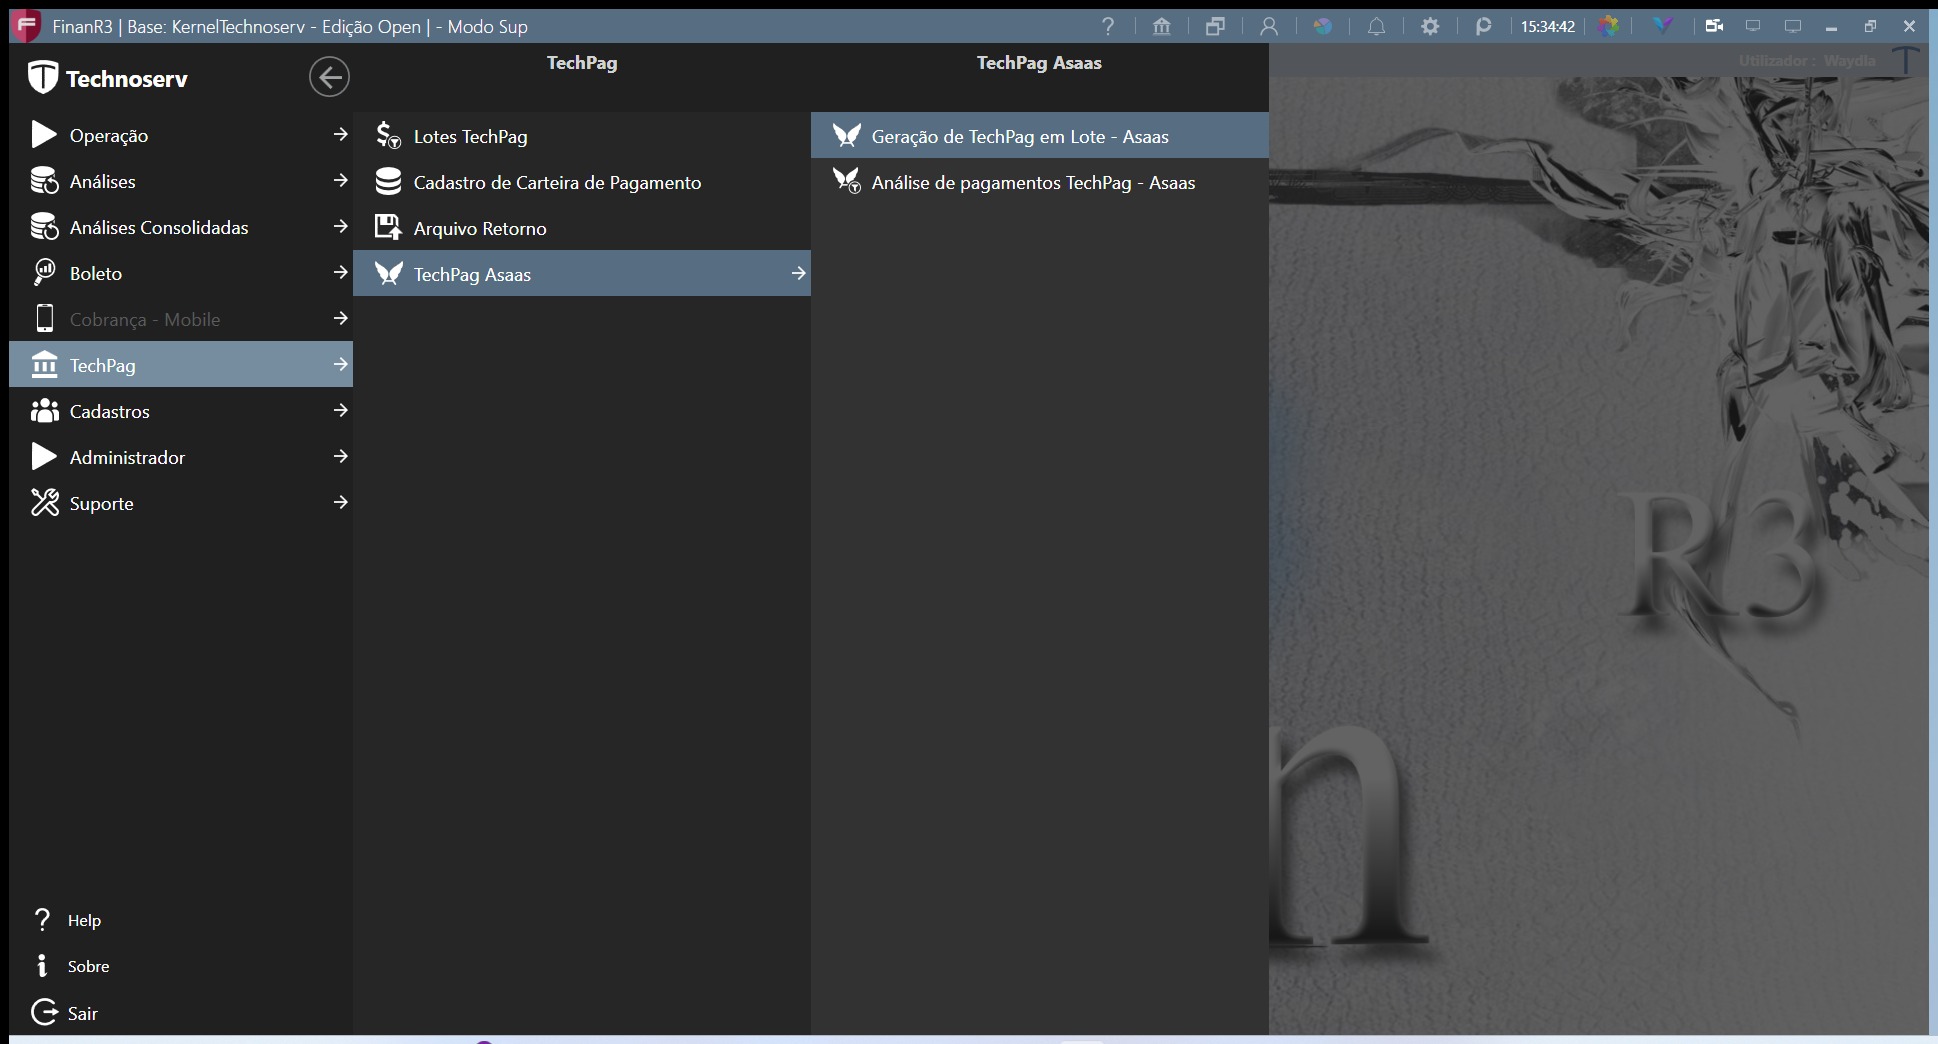Open Cadastro de Carteira de Pagamento

[x=582, y=182]
